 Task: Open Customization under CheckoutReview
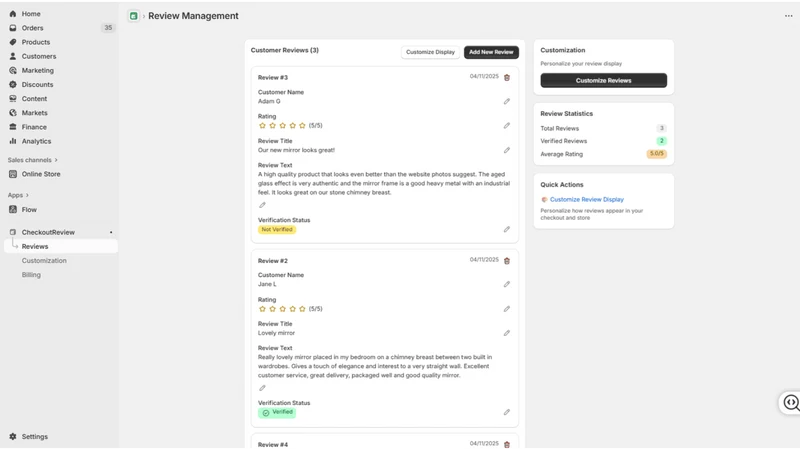pyautogui.click(x=44, y=261)
